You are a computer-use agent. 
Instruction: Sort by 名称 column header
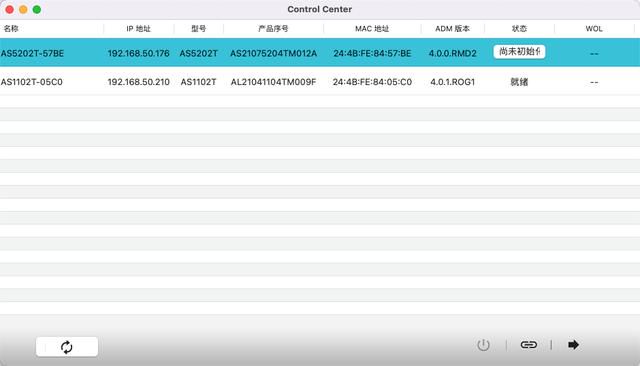11,29
